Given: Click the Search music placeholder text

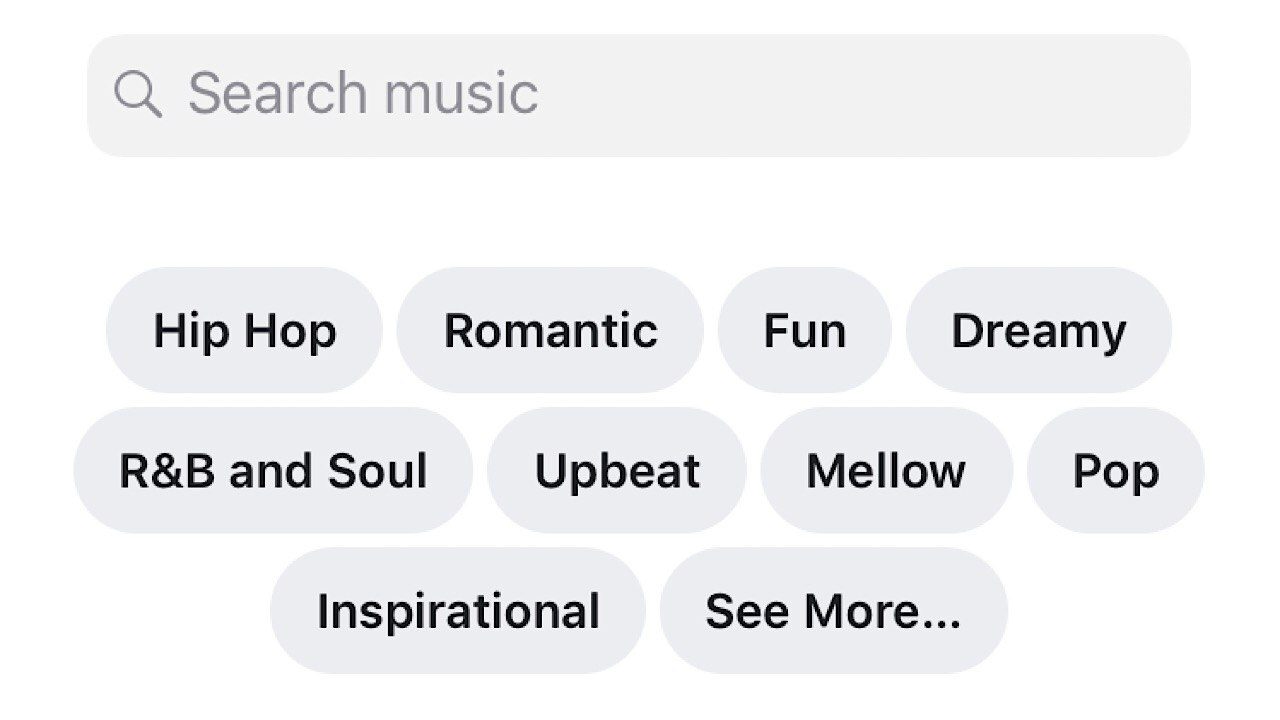Looking at the screenshot, I should pyautogui.click(x=363, y=94).
